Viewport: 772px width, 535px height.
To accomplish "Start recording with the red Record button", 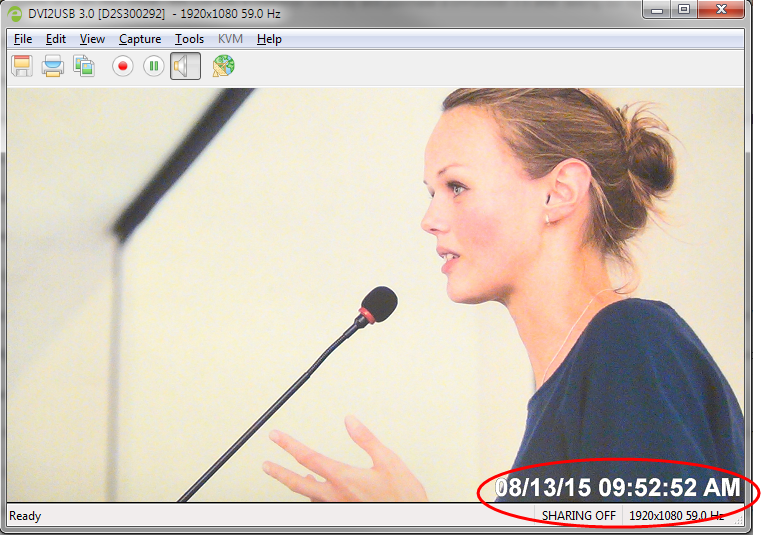I will pos(123,66).
